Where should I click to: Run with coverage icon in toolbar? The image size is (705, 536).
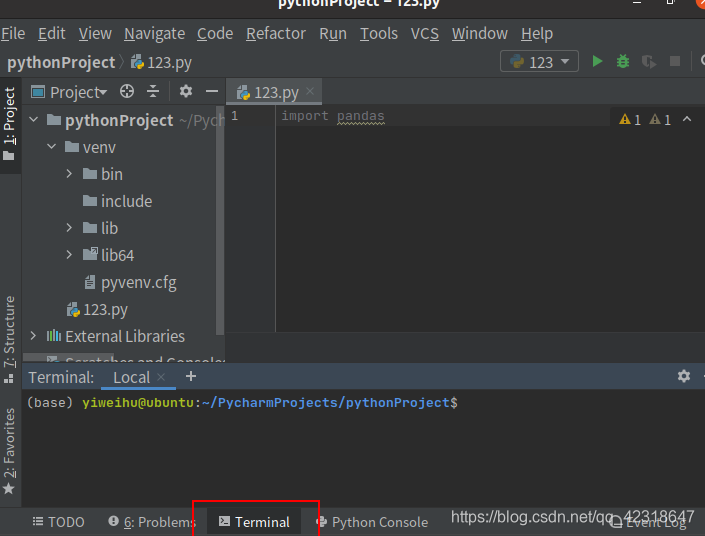click(x=648, y=62)
